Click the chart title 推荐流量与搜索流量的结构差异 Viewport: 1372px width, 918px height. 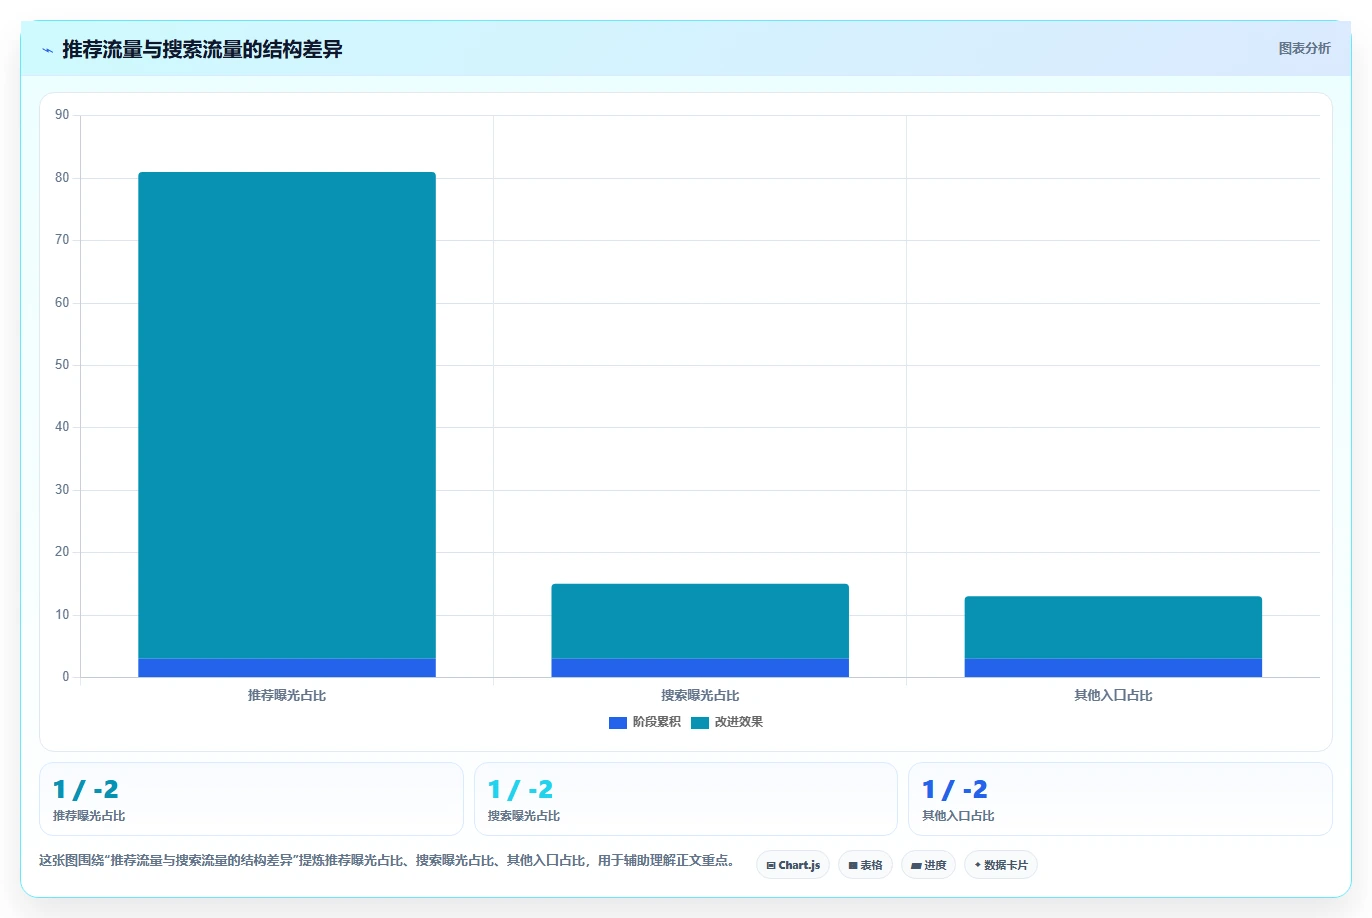pos(202,49)
